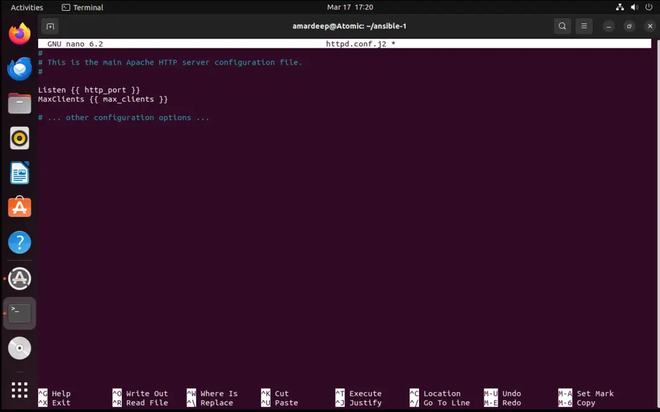Click the ^W Where Is shortcut
Image resolution: width=660 pixels, height=412 pixels.
pyautogui.click(x=212, y=393)
